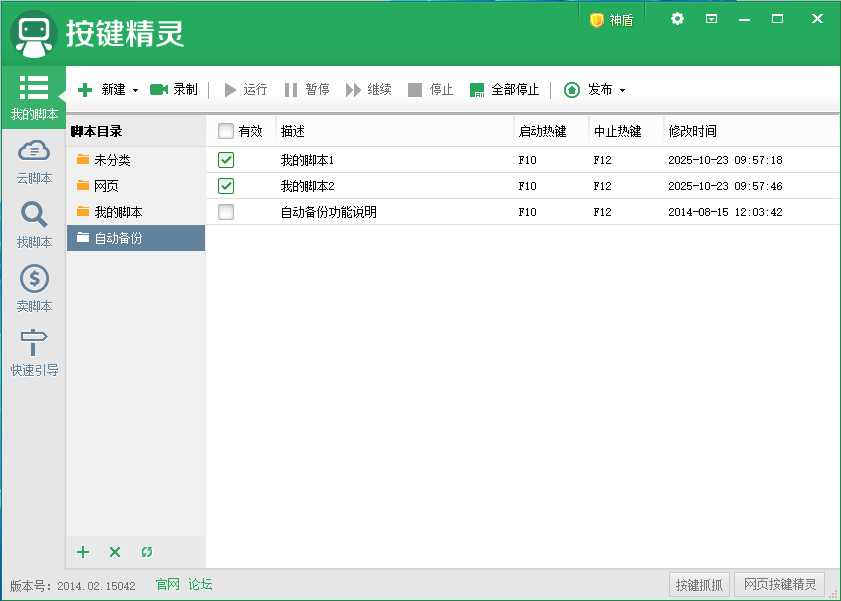841x601 pixels.
Task: Open settings via the gear icon
Action: pyautogui.click(x=678, y=18)
